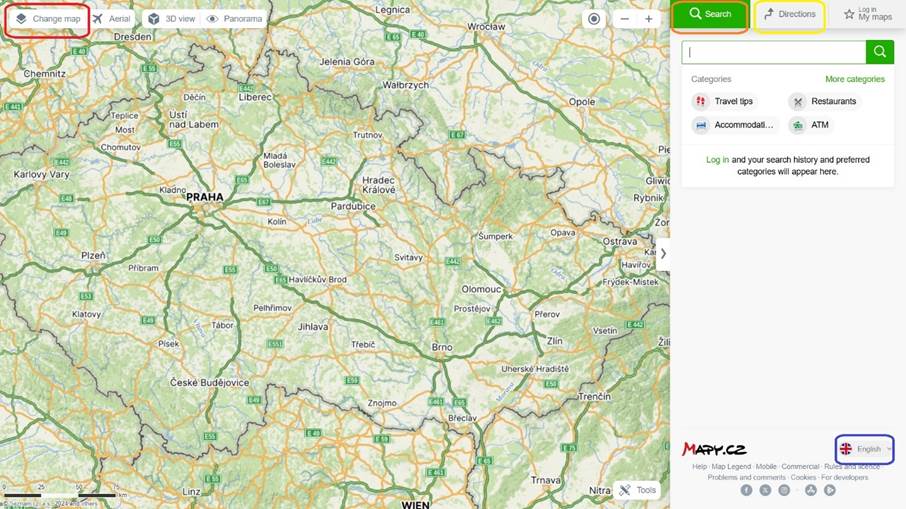Select the Restaurants category icon

797,101
